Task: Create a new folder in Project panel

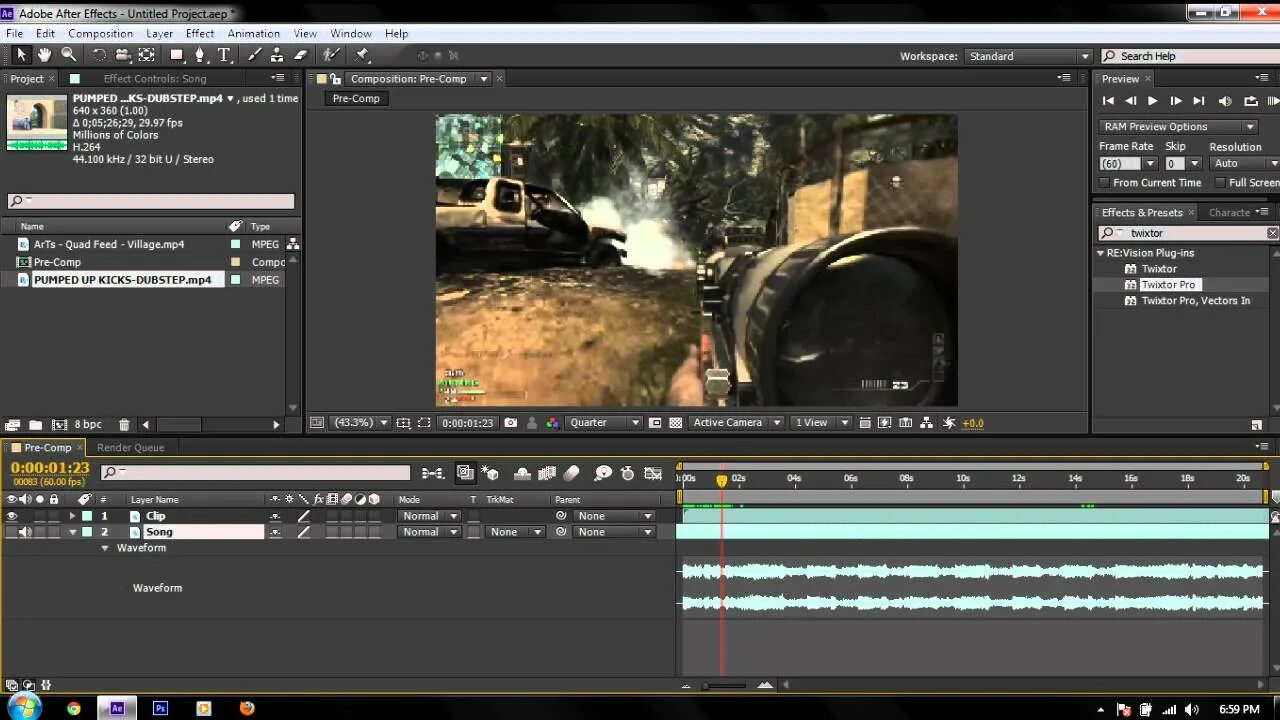Action: coord(35,425)
